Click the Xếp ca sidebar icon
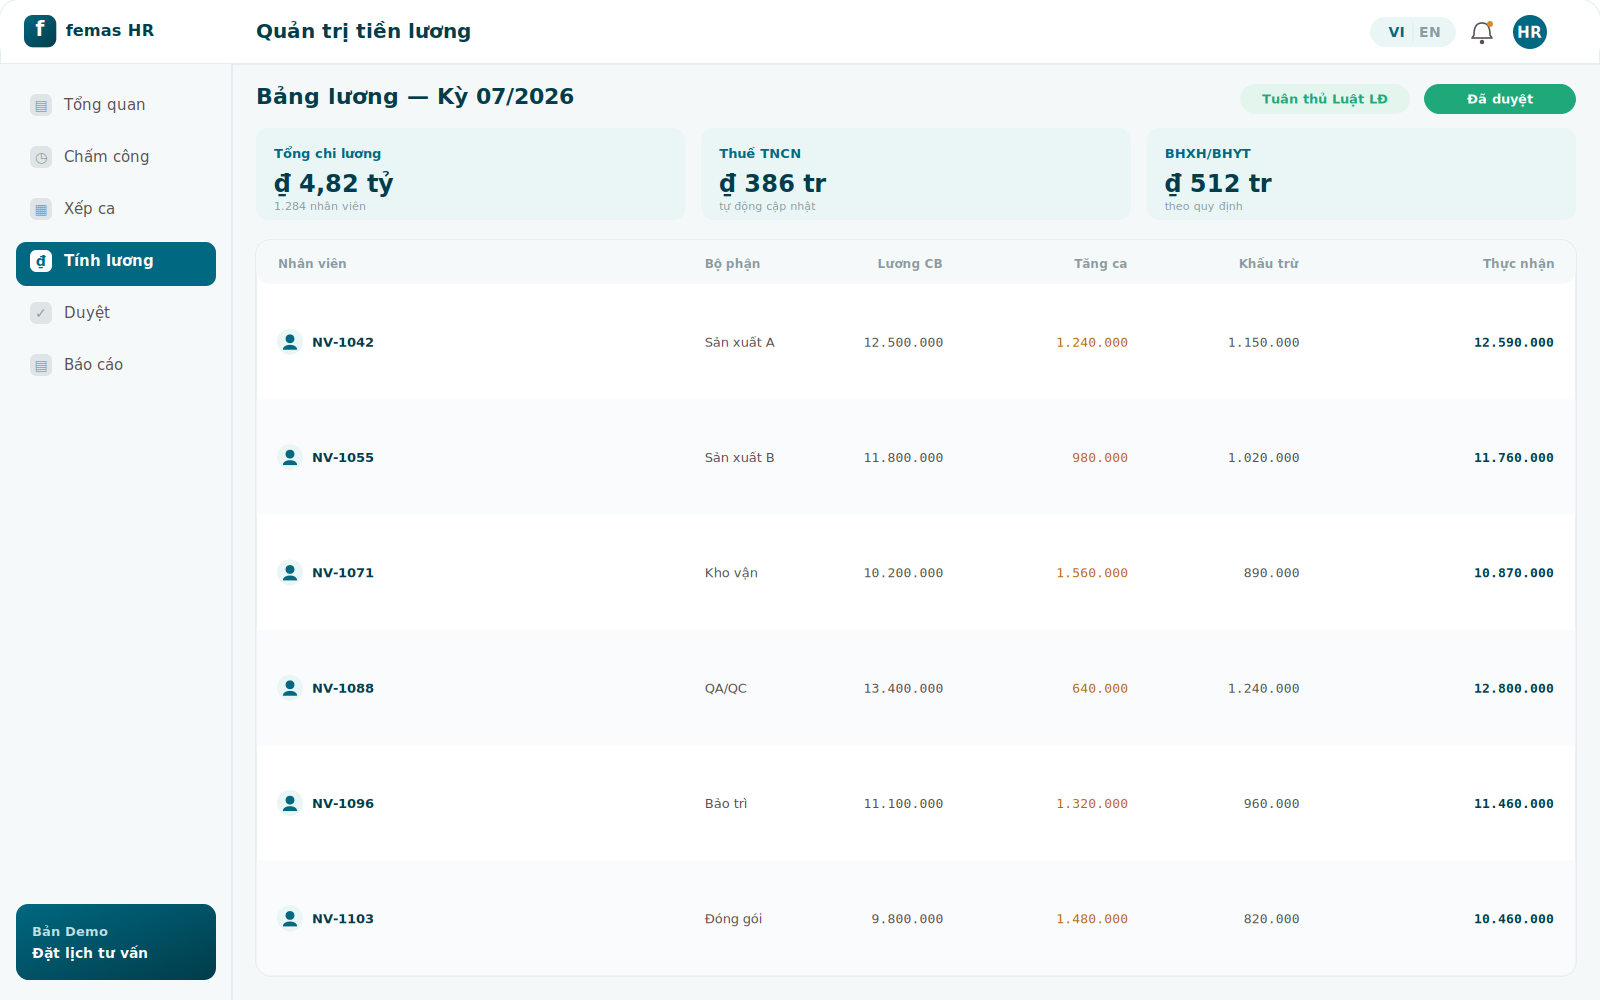 click(x=41, y=209)
